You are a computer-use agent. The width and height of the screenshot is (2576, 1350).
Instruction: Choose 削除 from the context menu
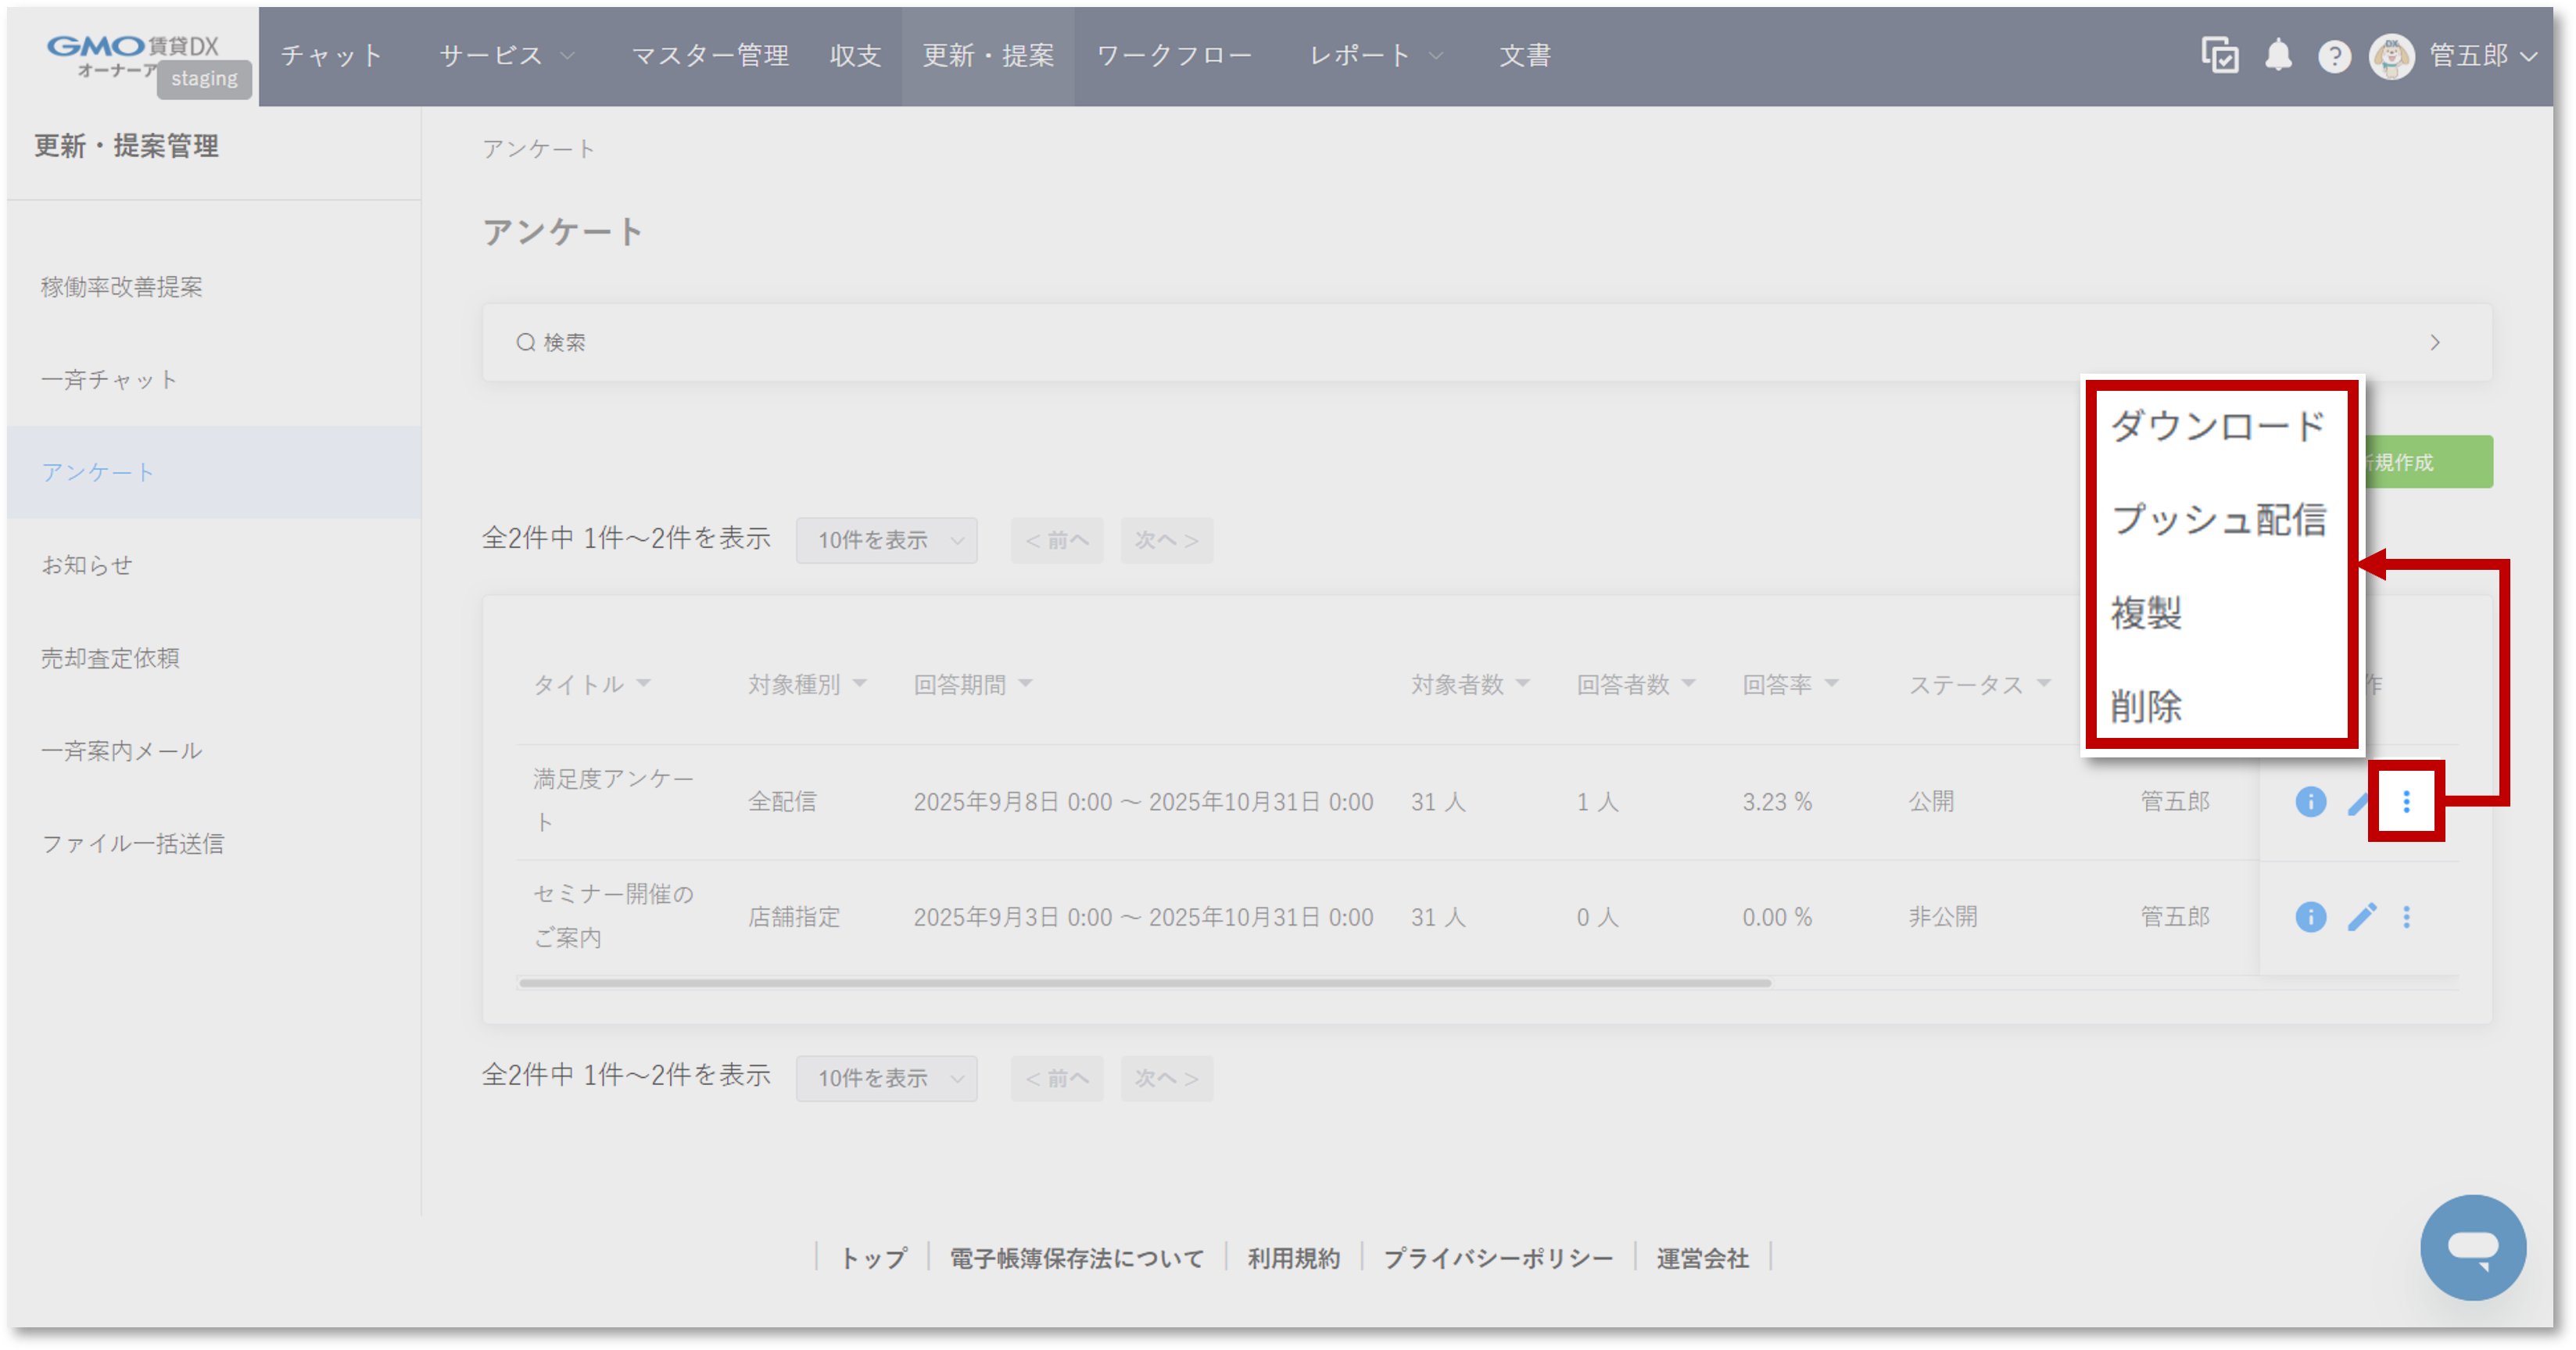2147,707
